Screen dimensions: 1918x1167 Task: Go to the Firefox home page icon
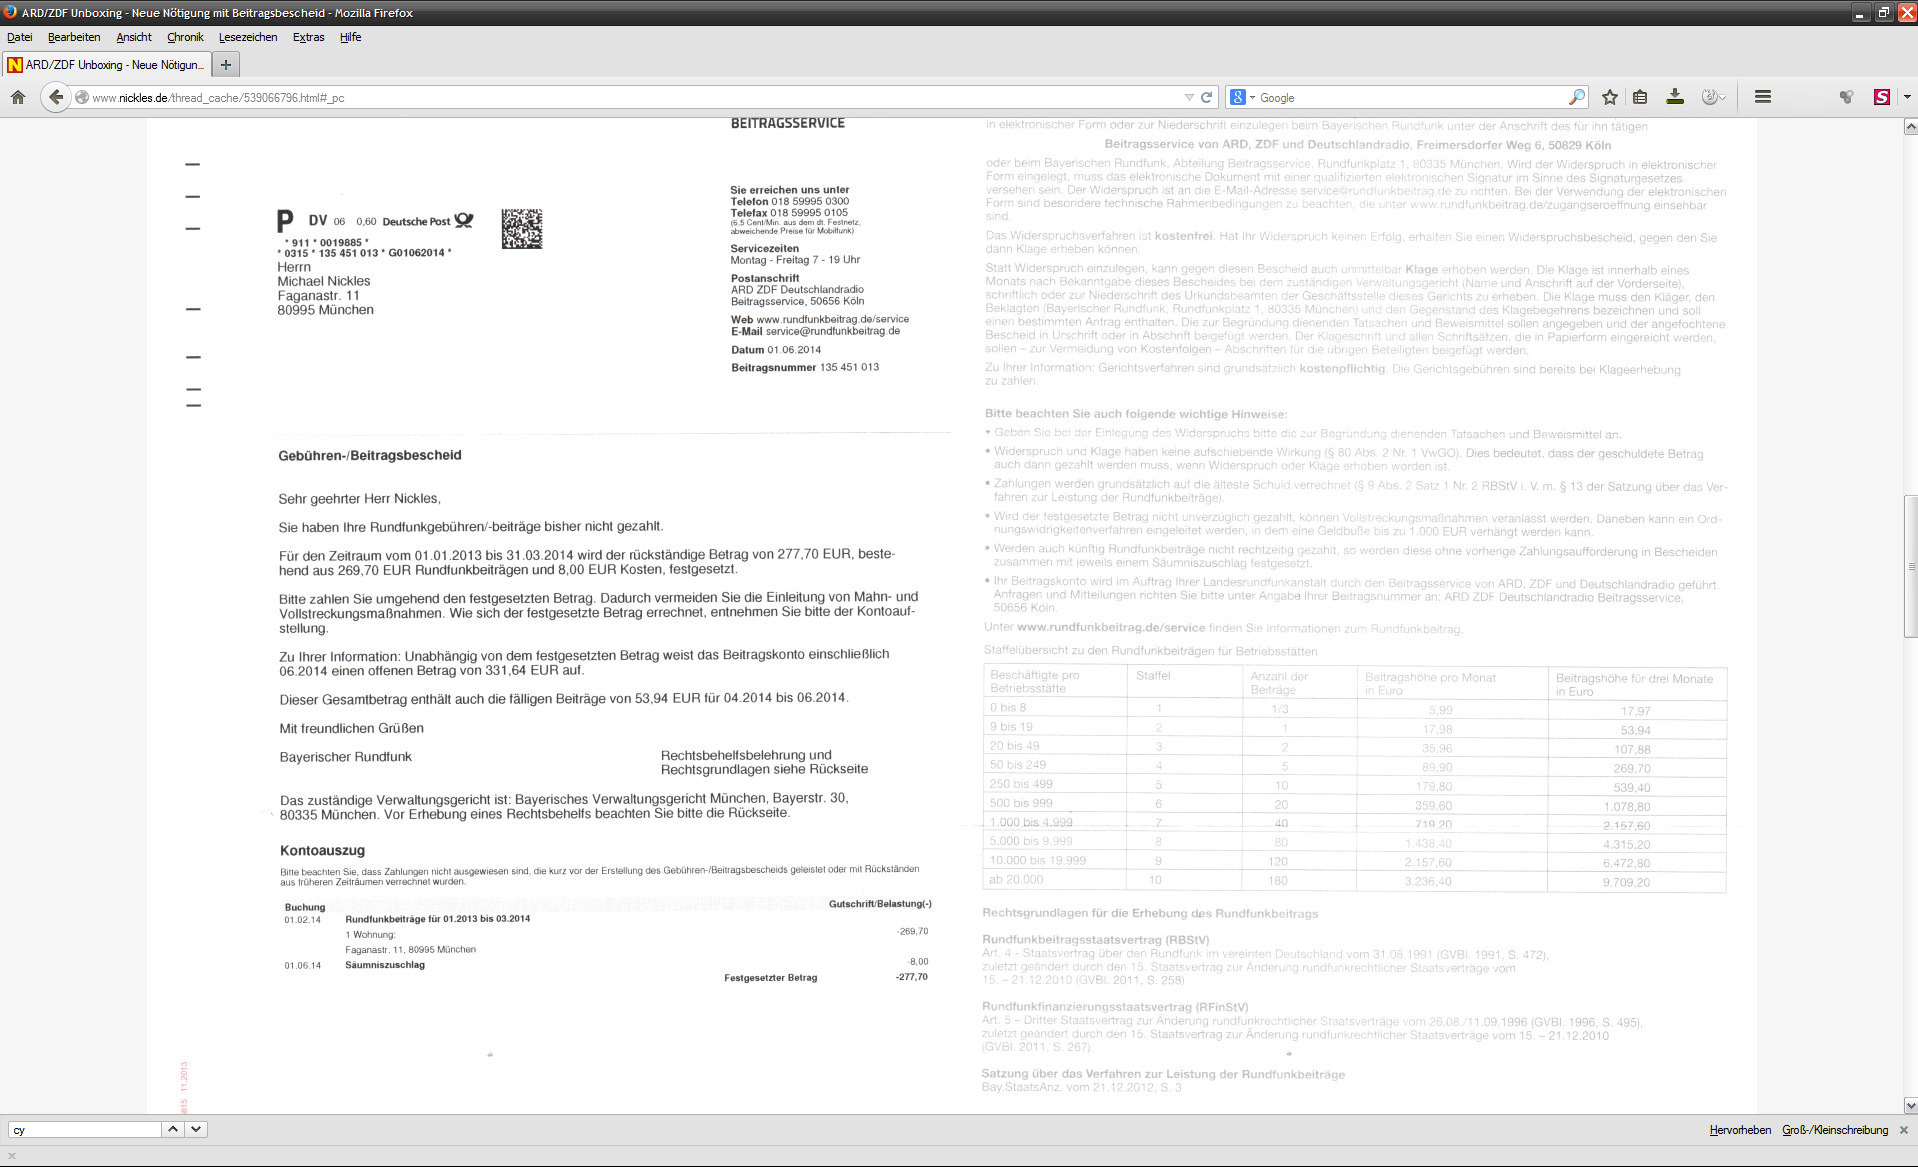(x=18, y=97)
